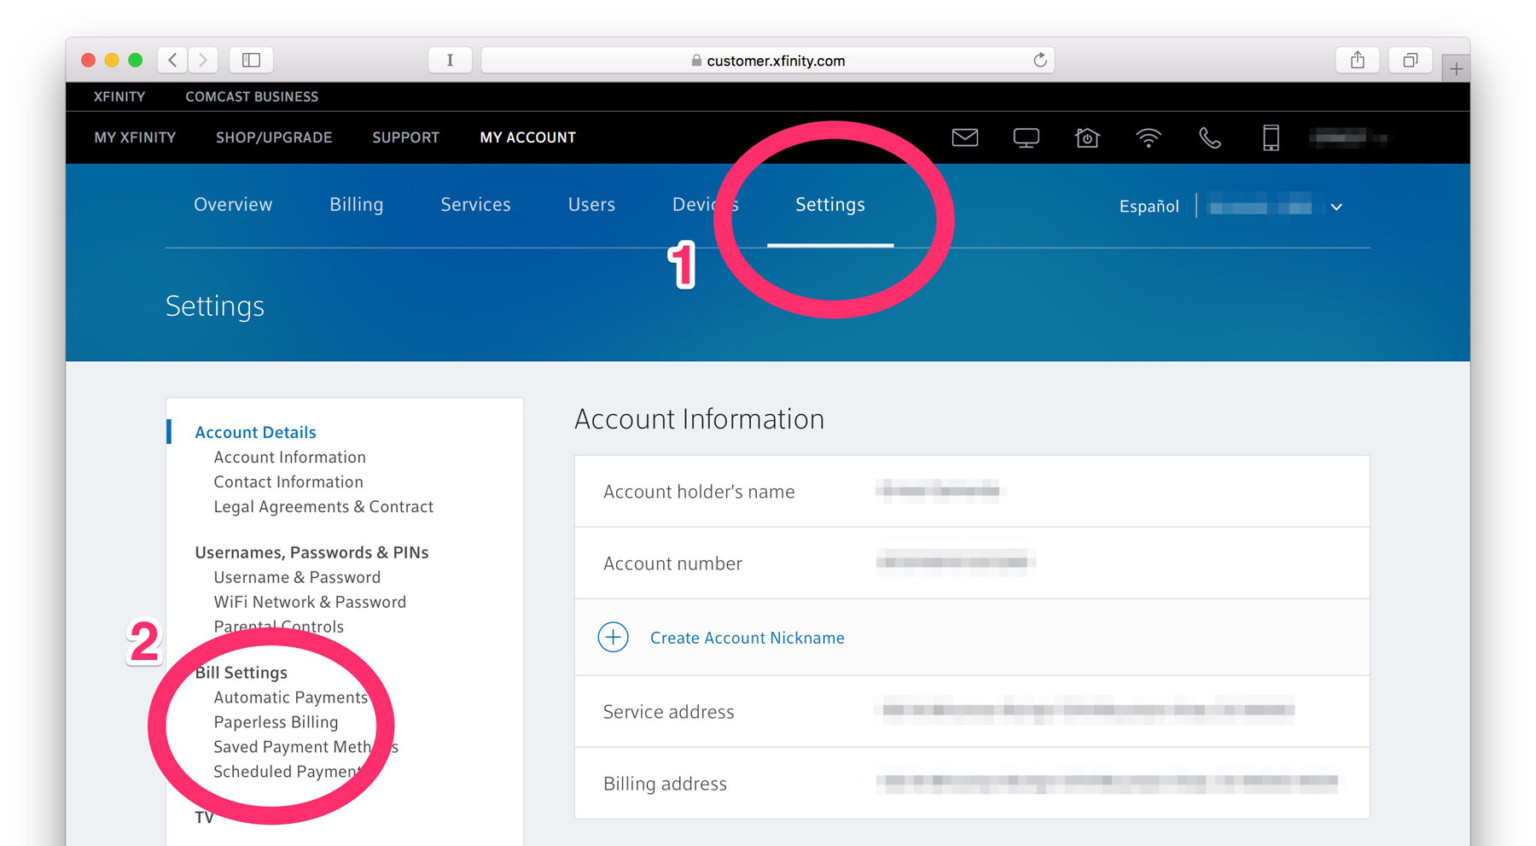
Task: Click the TV icon in the top toolbar
Action: 1026,138
